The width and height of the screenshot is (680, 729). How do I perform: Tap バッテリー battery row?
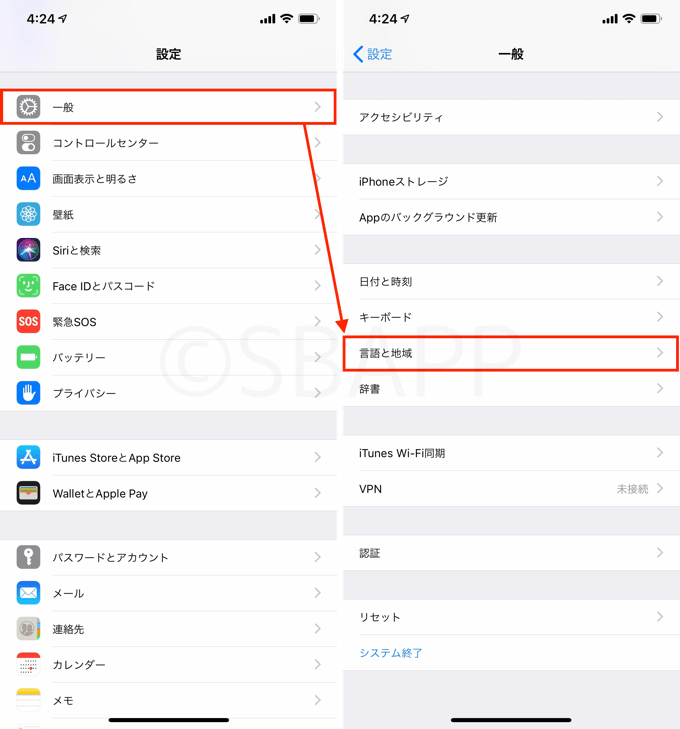coord(168,358)
